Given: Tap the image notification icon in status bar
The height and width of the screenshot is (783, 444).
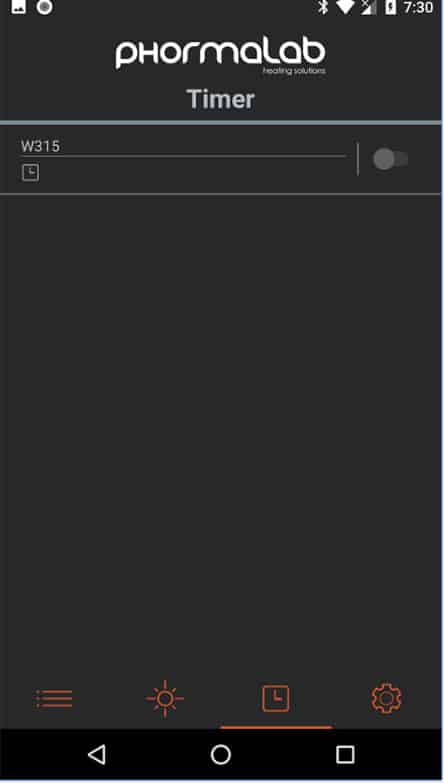Looking at the screenshot, I should click(x=18, y=7).
